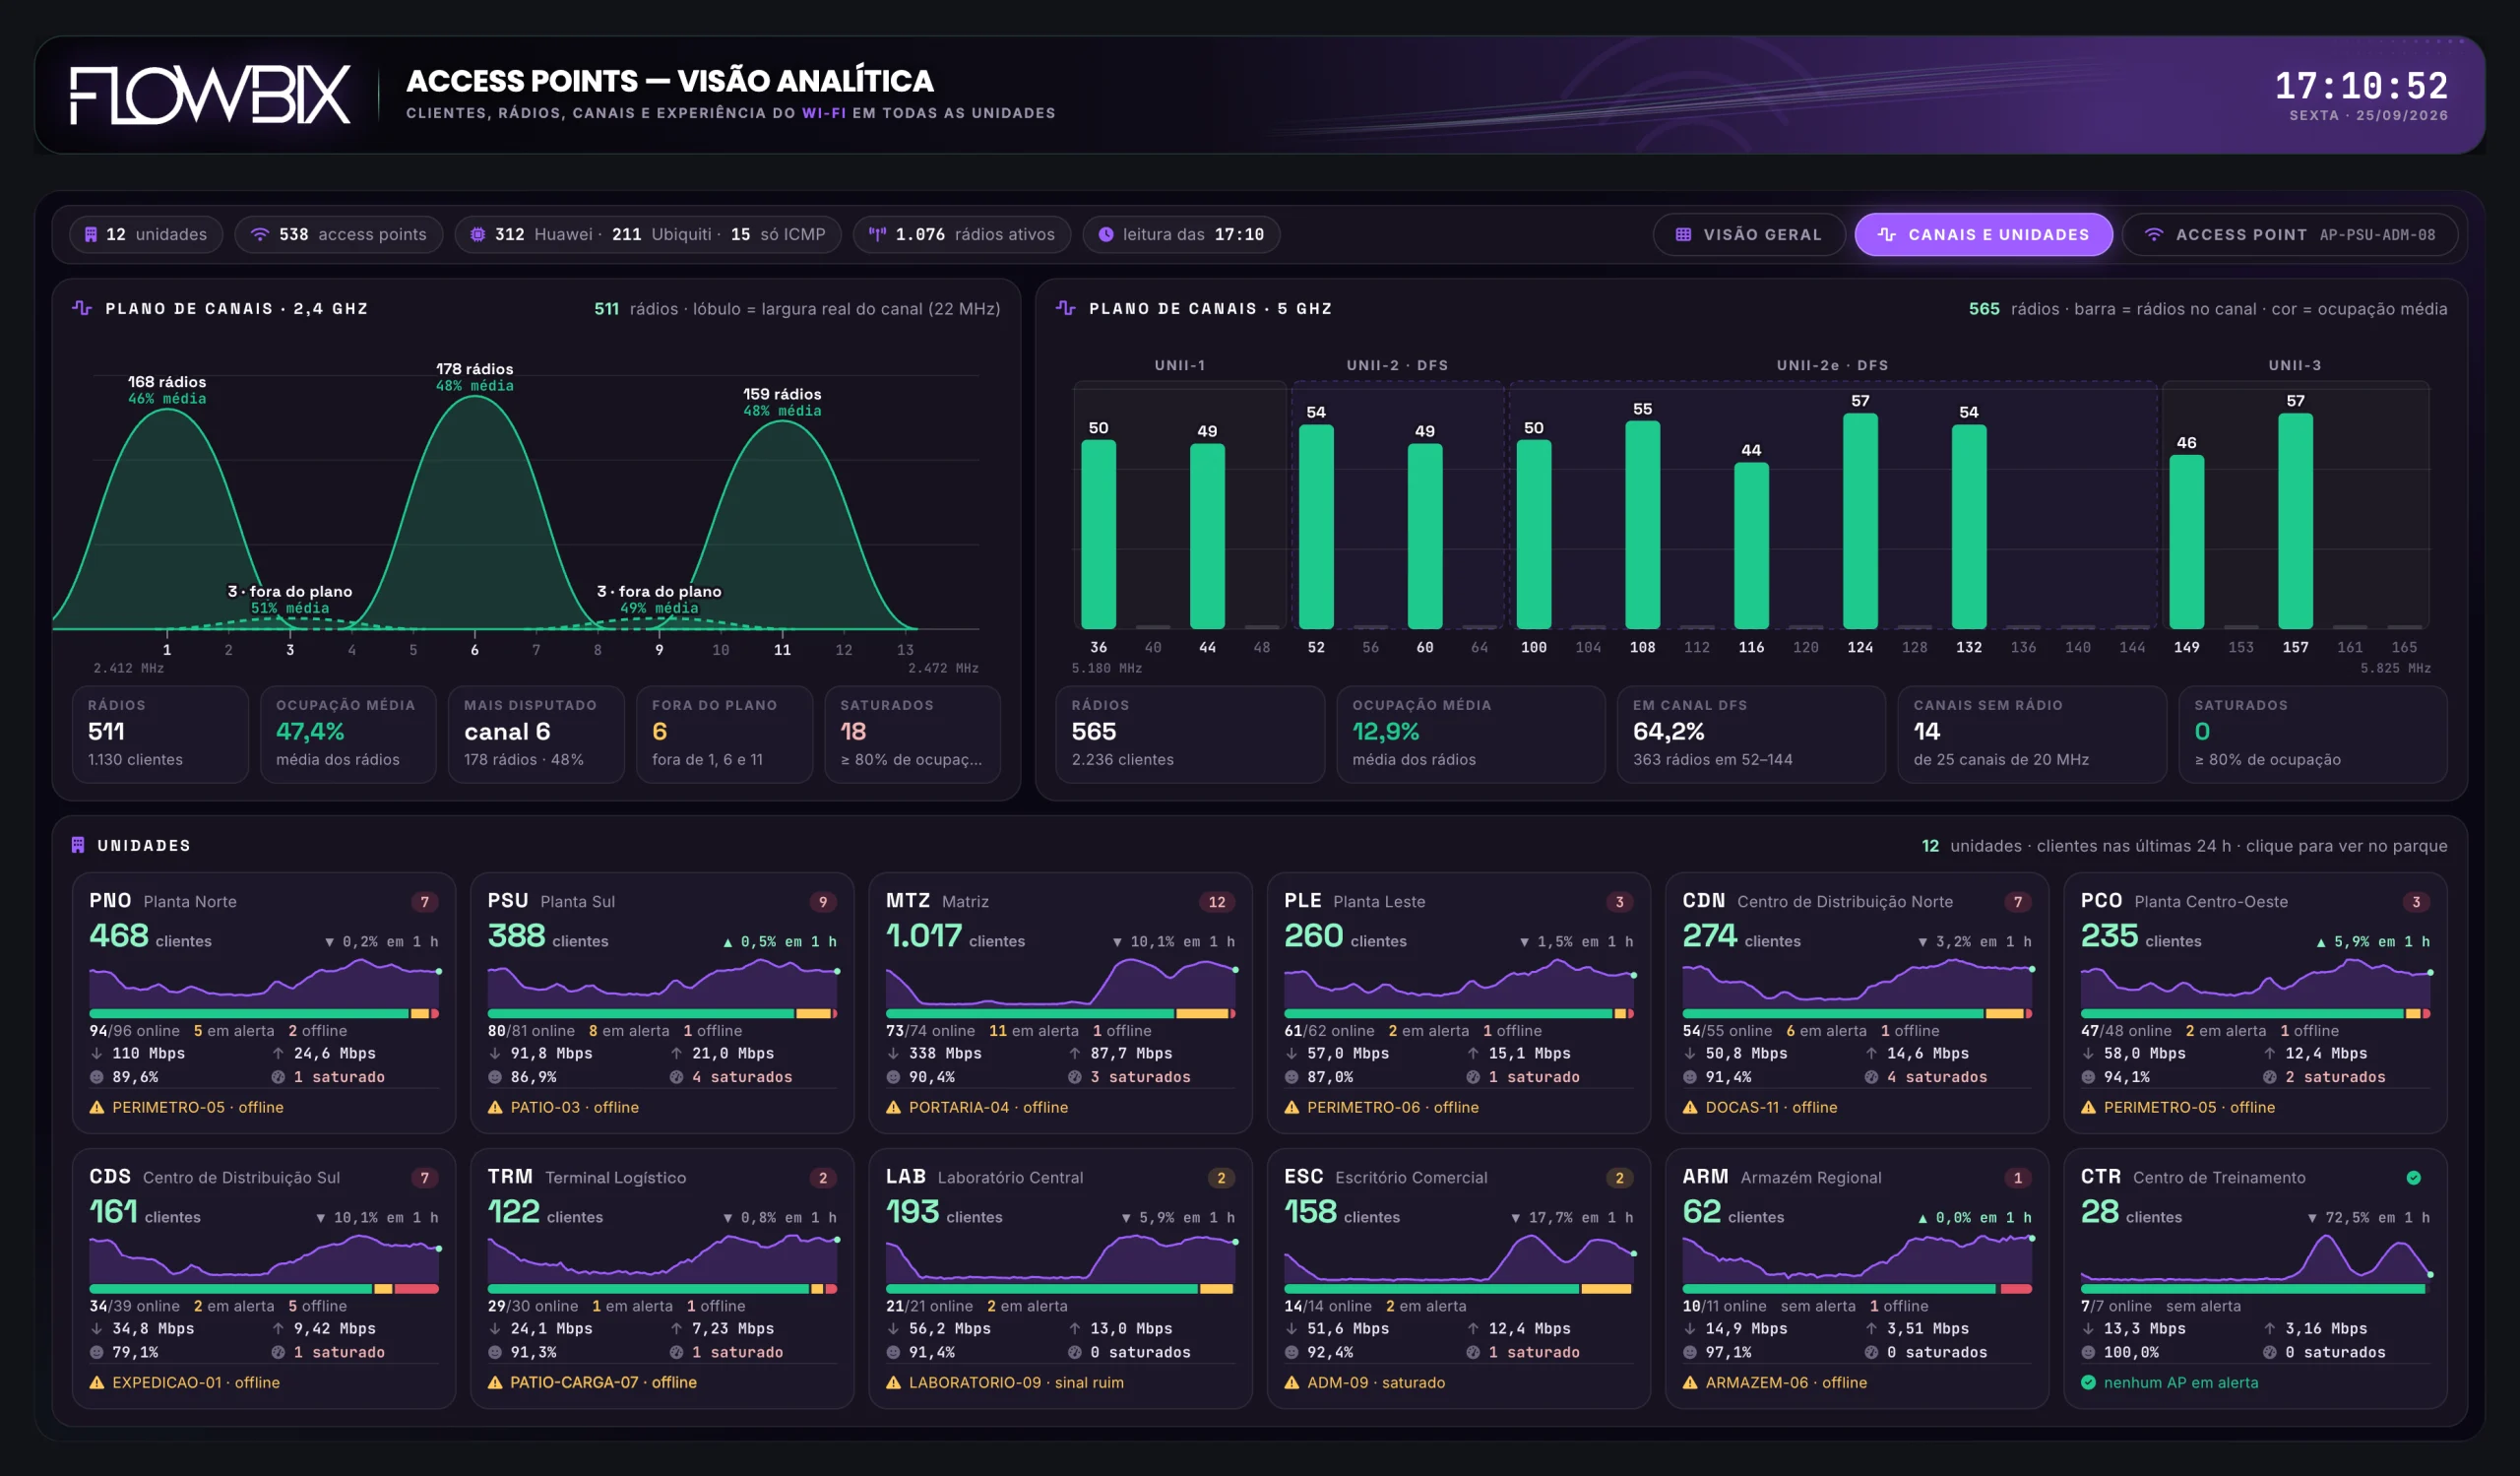
Task: Open the MTZ Matriz unit card
Action: point(1060,1002)
